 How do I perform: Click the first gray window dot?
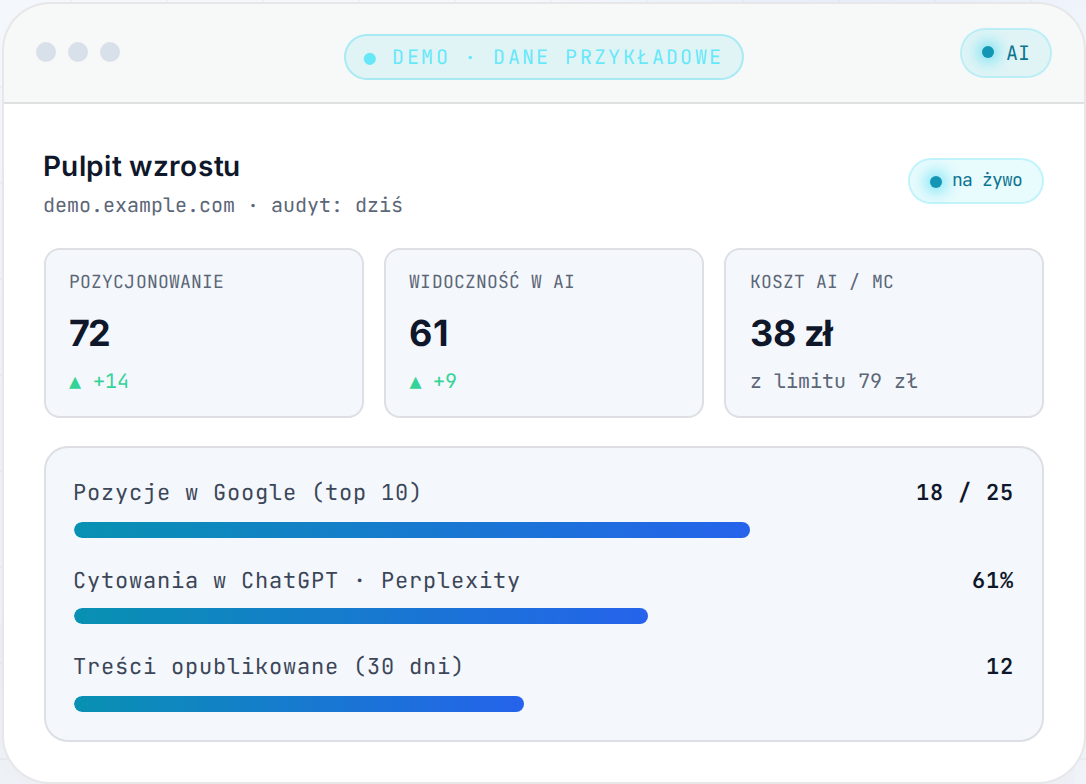pos(46,52)
